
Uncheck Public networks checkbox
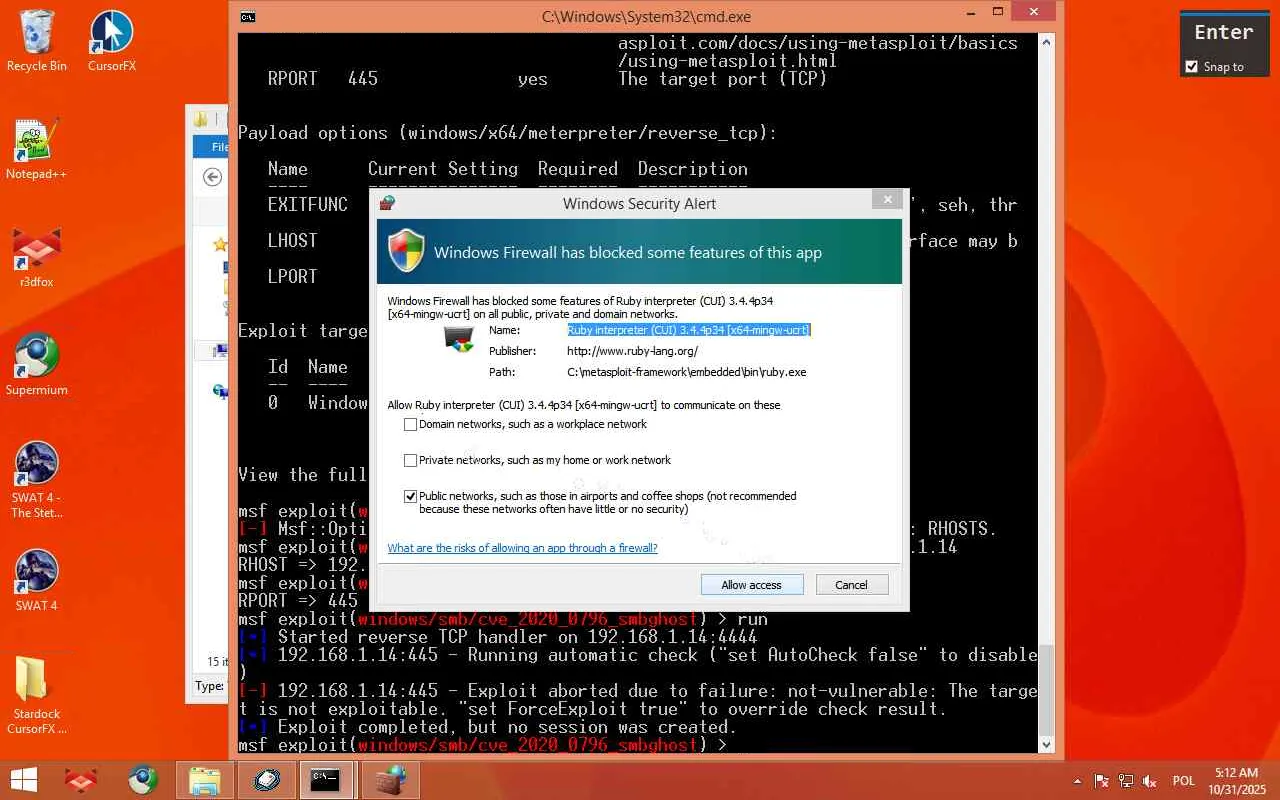coord(410,496)
